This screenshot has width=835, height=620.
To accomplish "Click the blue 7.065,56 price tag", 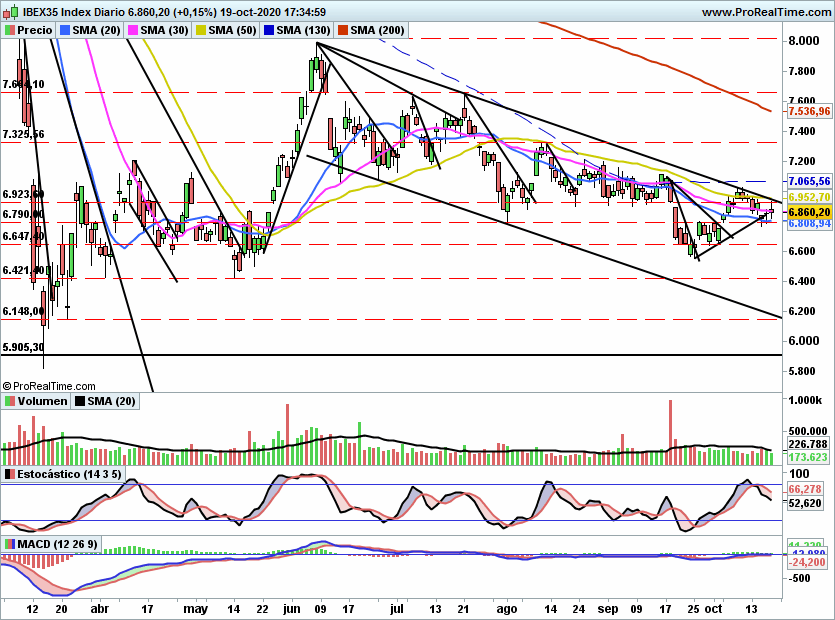I will pos(809,182).
